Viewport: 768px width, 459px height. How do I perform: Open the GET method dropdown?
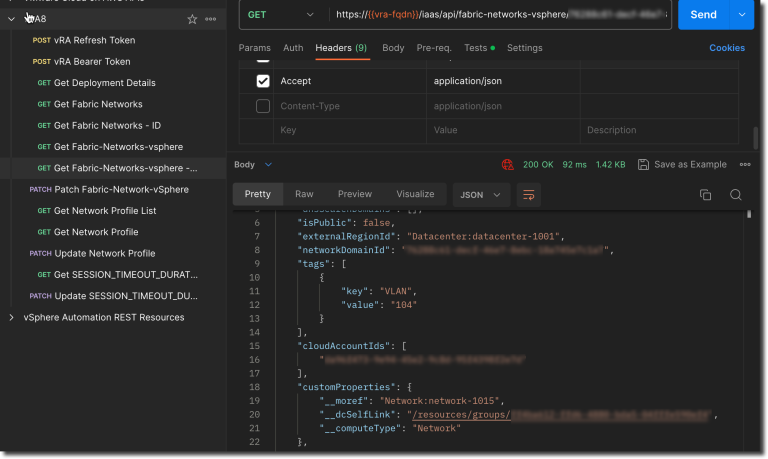tap(280, 15)
